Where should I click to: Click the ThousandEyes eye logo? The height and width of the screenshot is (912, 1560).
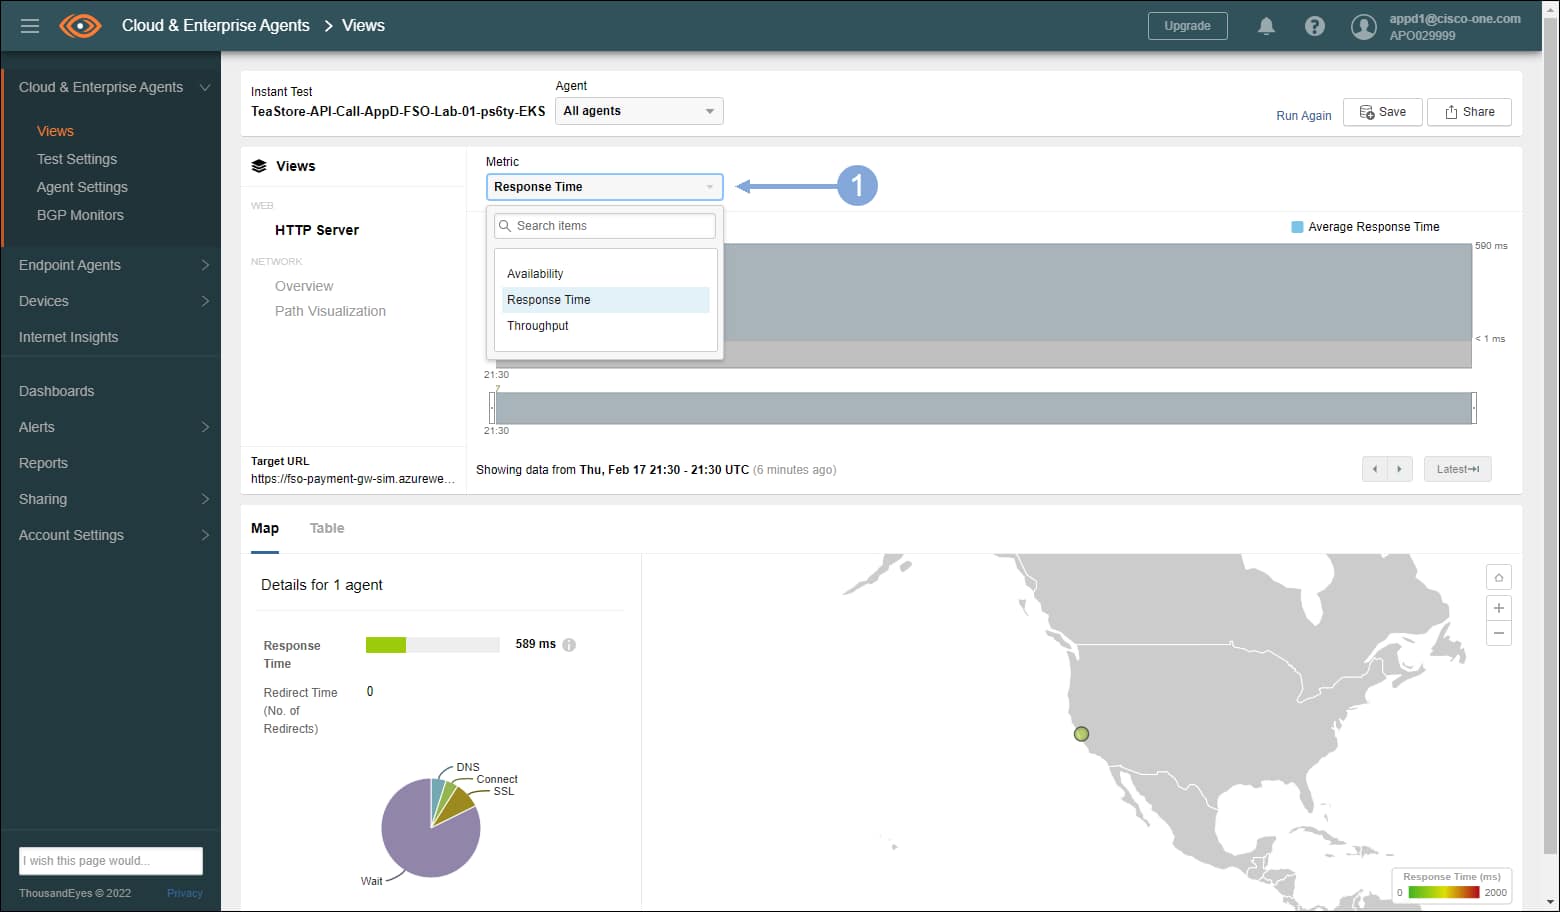point(80,26)
